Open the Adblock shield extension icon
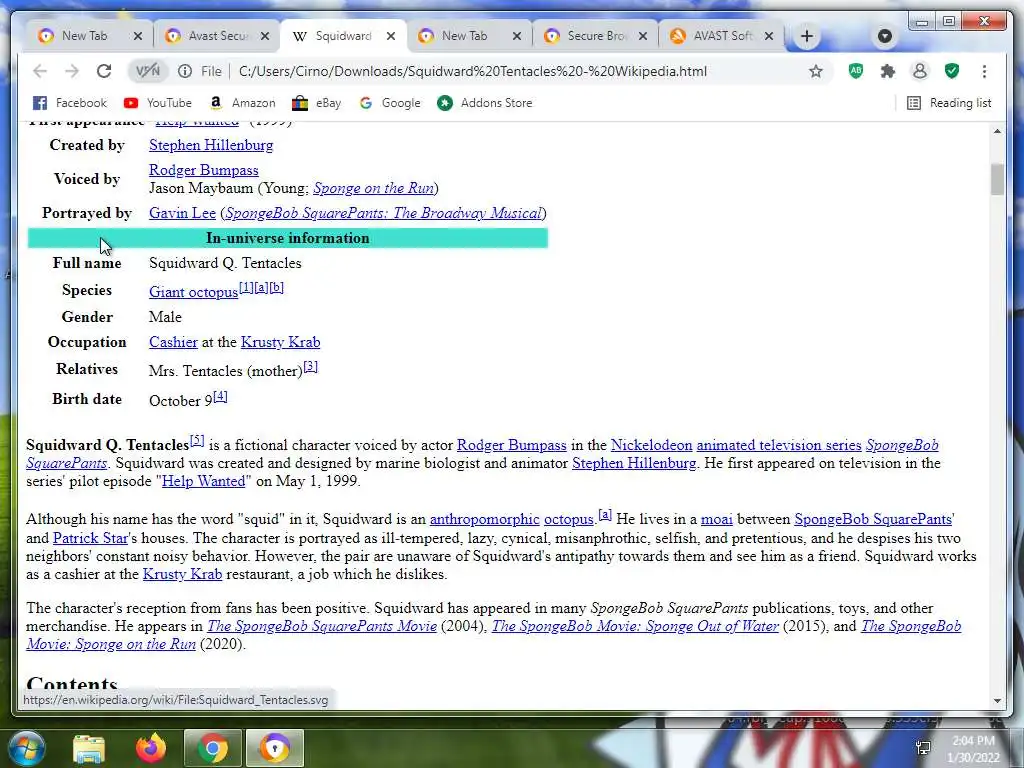The height and width of the screenshot is (768, 1024). (x=856, y=71)
